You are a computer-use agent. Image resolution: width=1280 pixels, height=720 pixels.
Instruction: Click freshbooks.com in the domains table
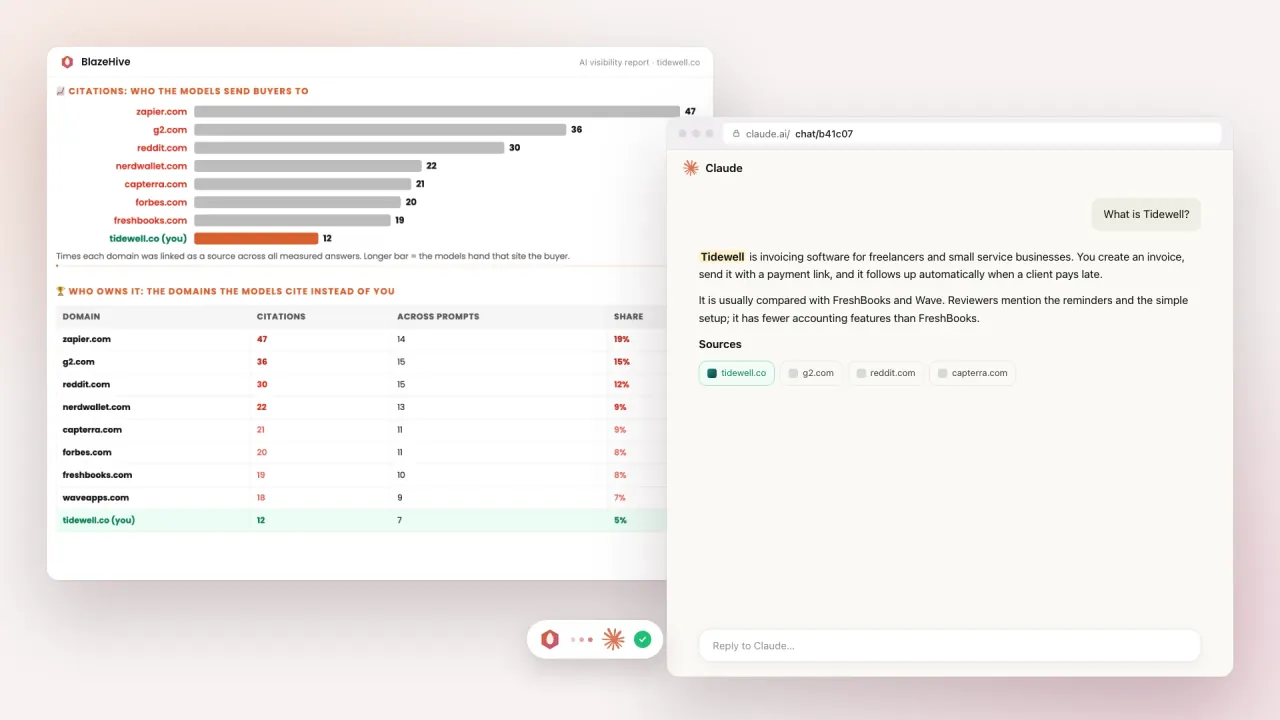point(97,475)
